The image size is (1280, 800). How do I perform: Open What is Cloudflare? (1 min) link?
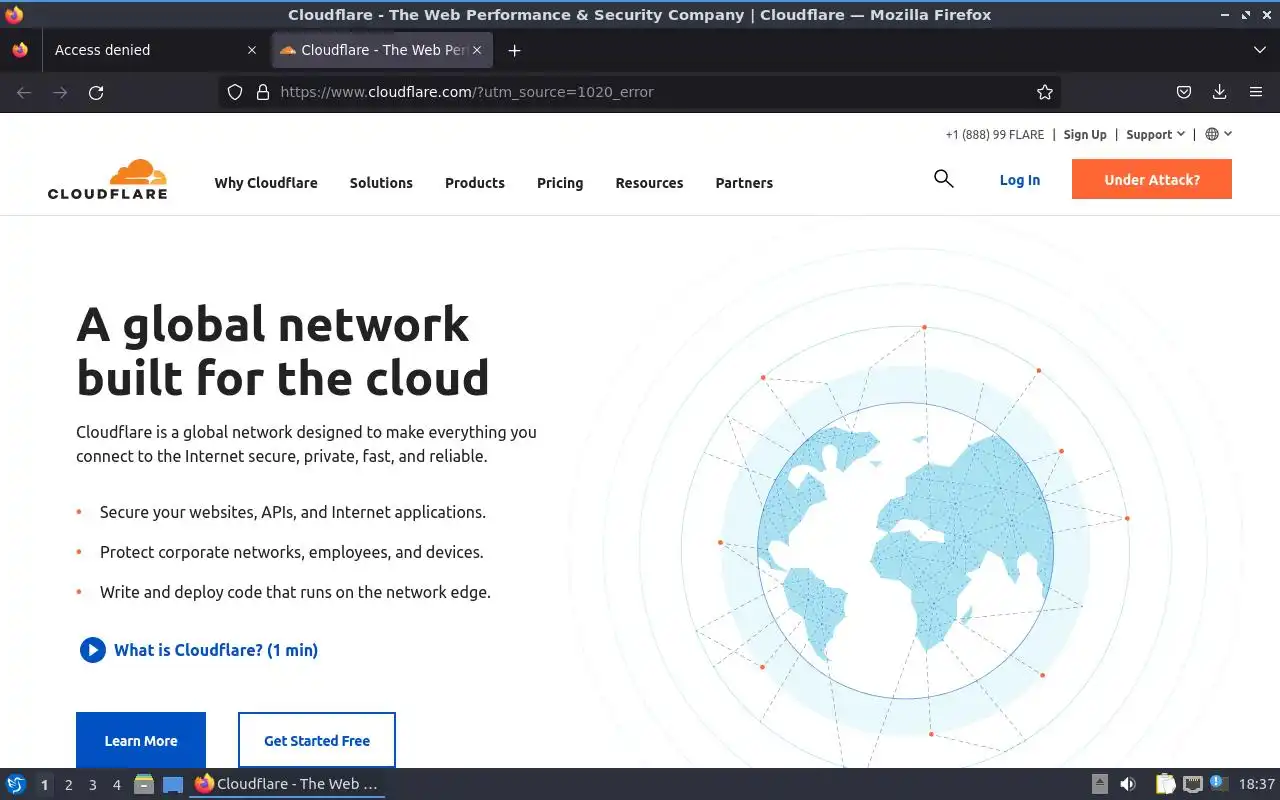point(216,650)
